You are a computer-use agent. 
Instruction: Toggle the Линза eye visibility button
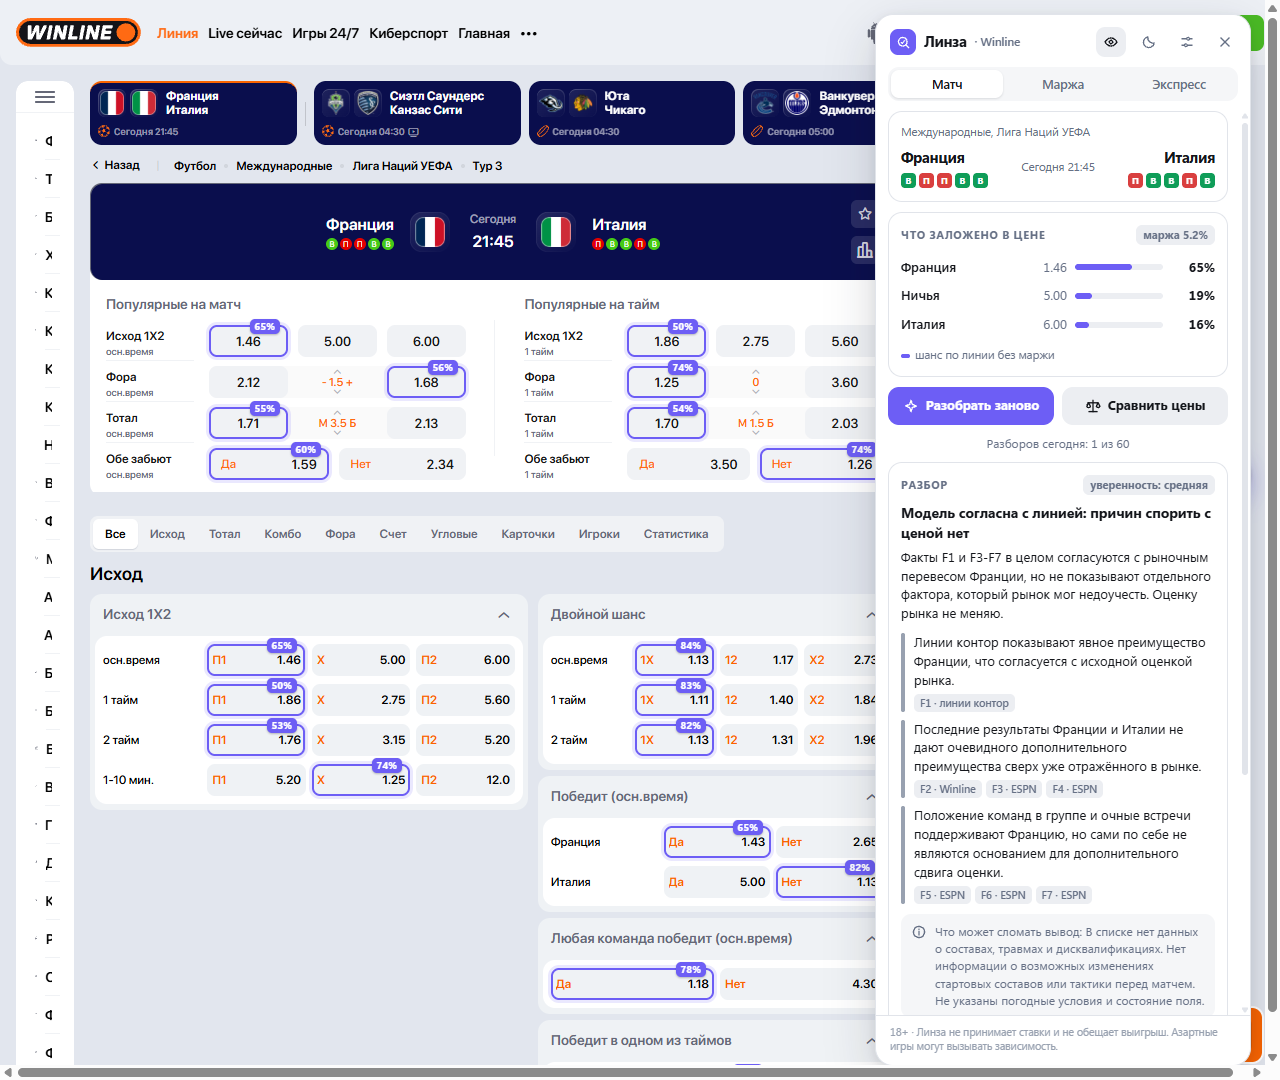coord(1111,42)
